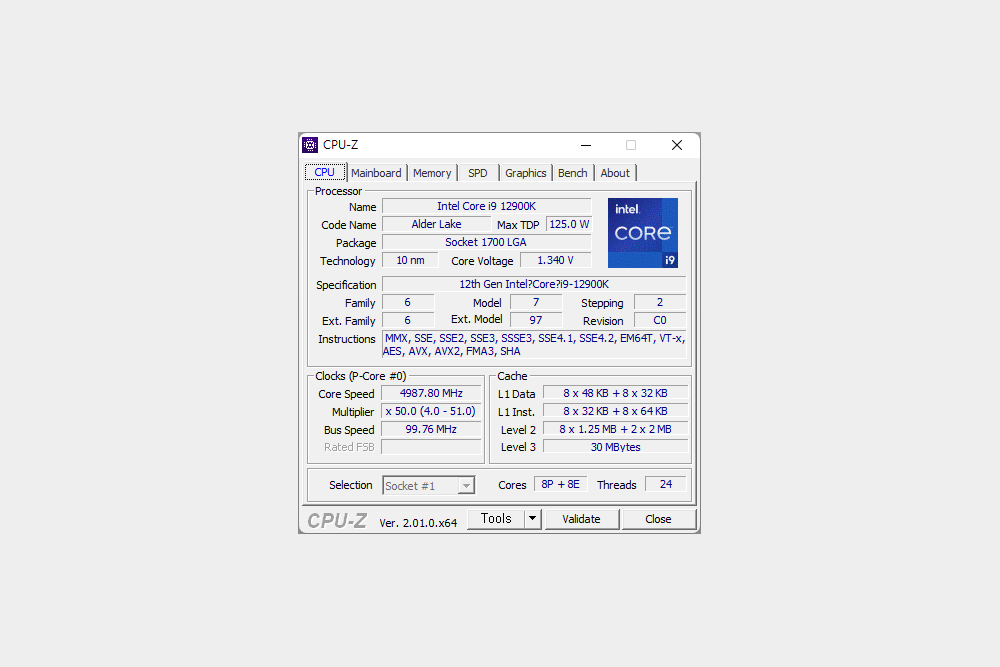Open the Mainboard tab

click(x=376, y=173)
